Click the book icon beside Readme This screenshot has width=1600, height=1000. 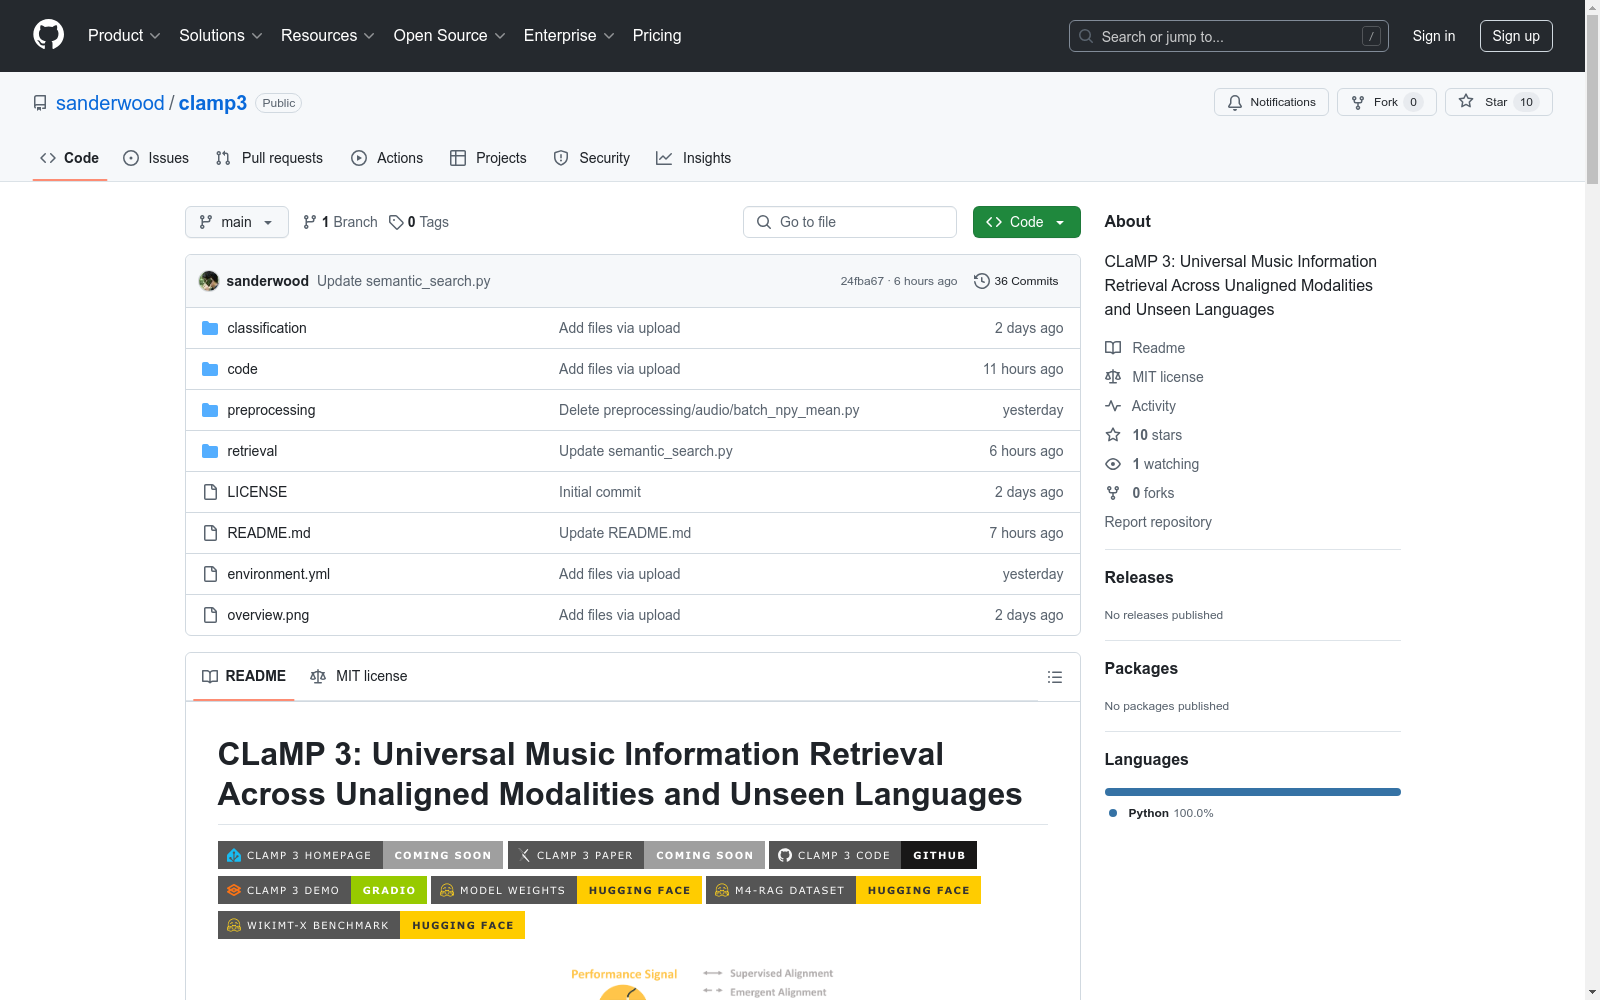[x=1113, y=348]
